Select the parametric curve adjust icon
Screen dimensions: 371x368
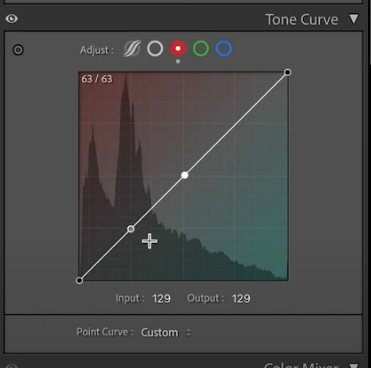[x=132, y=49]
